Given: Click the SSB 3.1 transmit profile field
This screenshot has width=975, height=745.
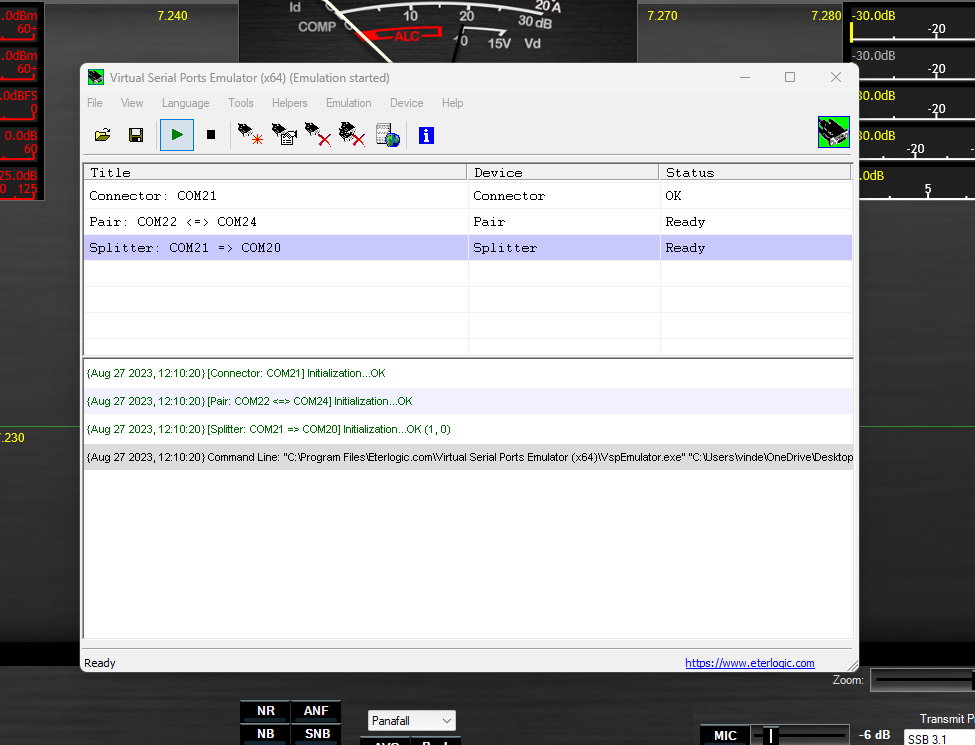Looking at the screenshot, I should (x=939, y=739).
